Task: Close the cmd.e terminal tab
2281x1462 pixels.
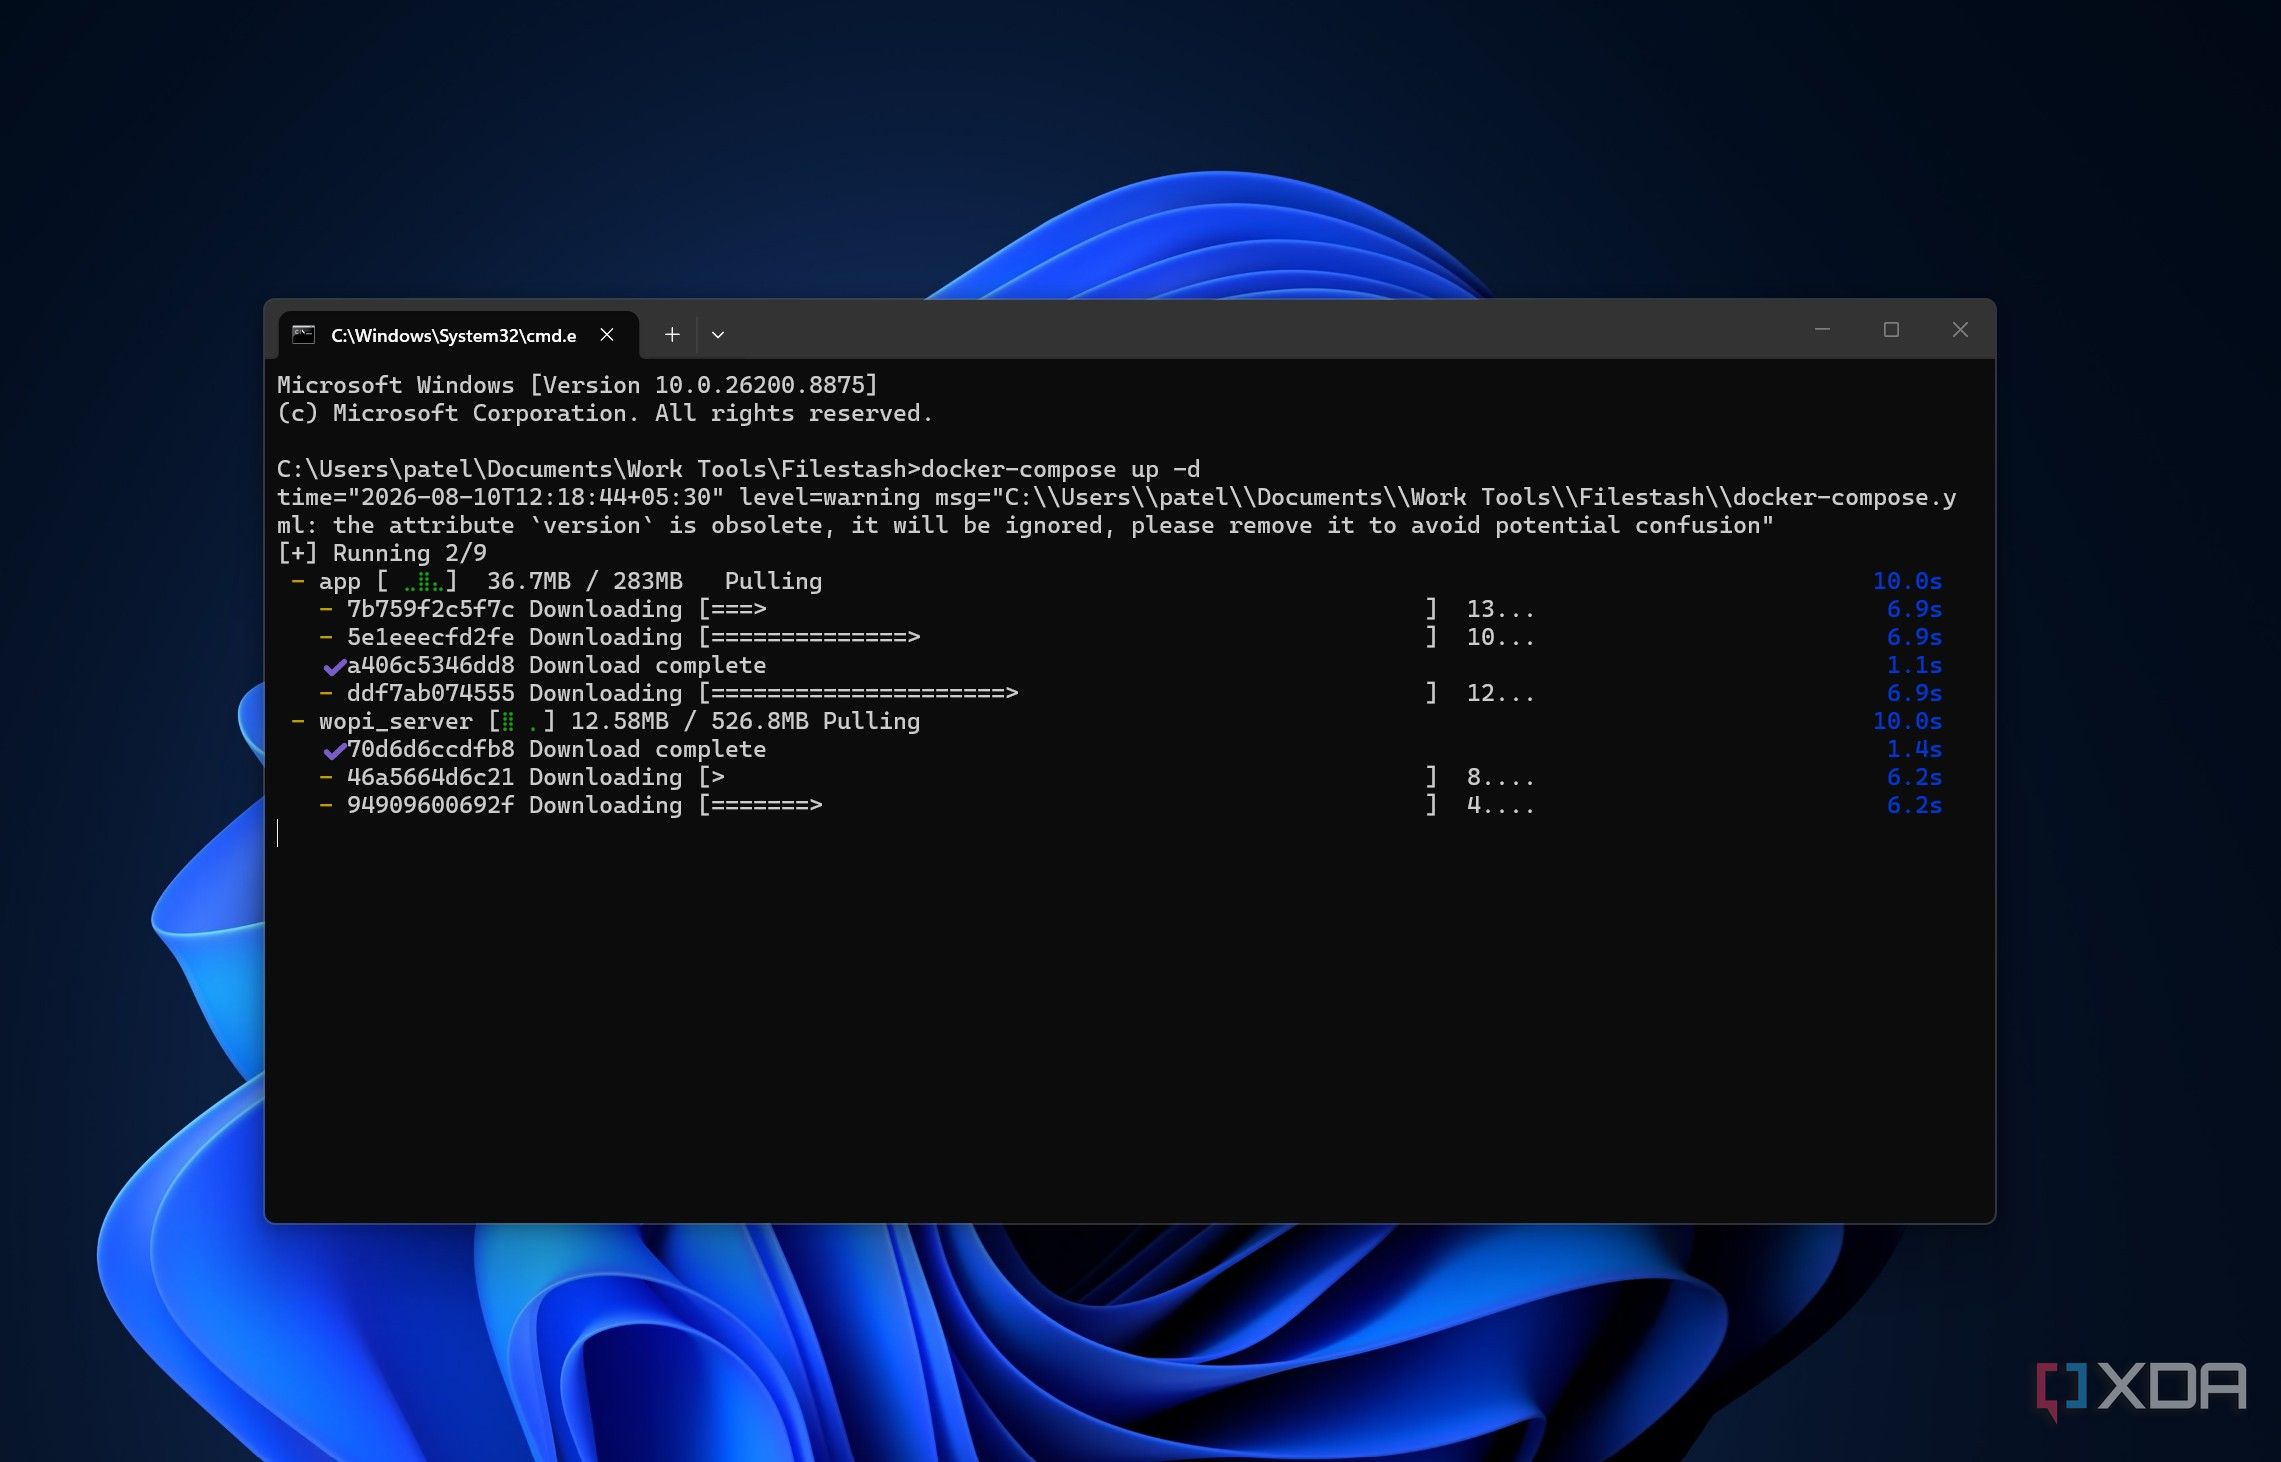Action: coord(607,335)
